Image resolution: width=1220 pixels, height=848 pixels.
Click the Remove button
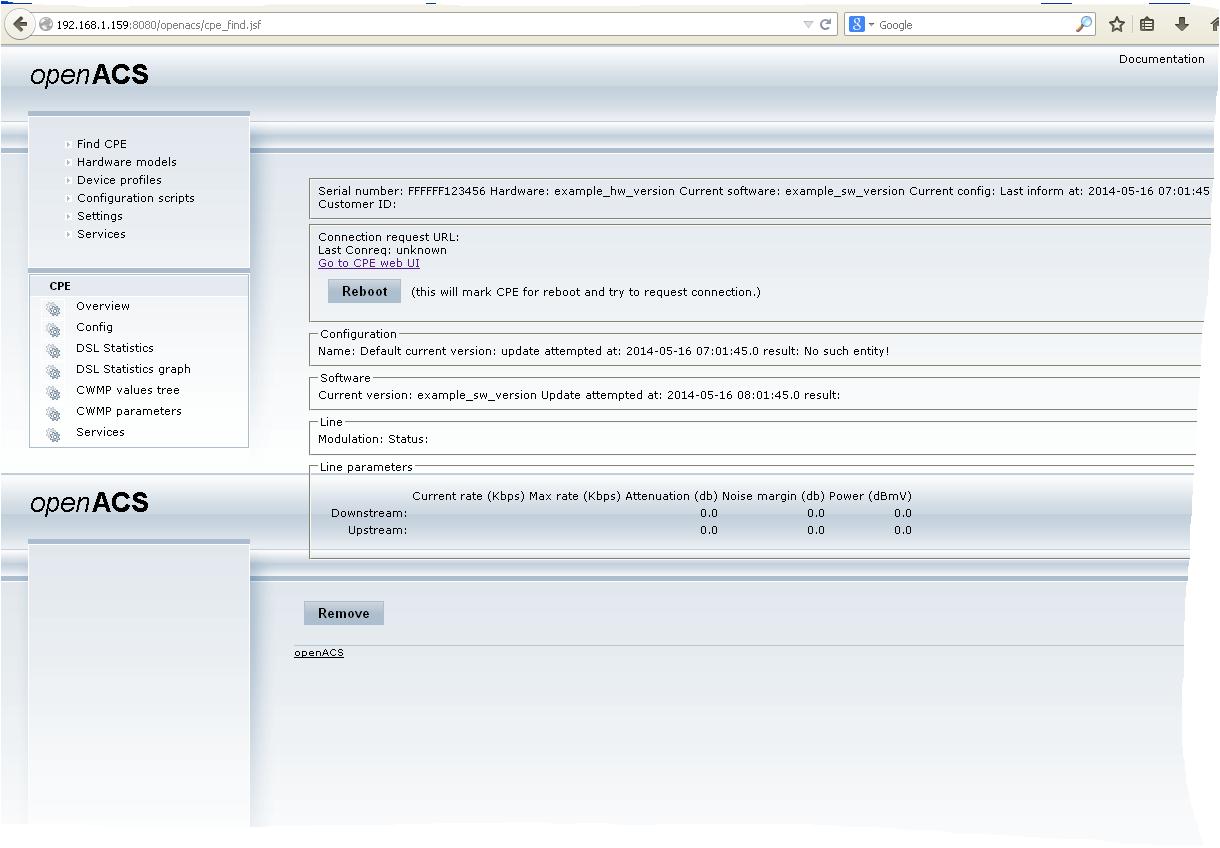[x=343, y=614]
